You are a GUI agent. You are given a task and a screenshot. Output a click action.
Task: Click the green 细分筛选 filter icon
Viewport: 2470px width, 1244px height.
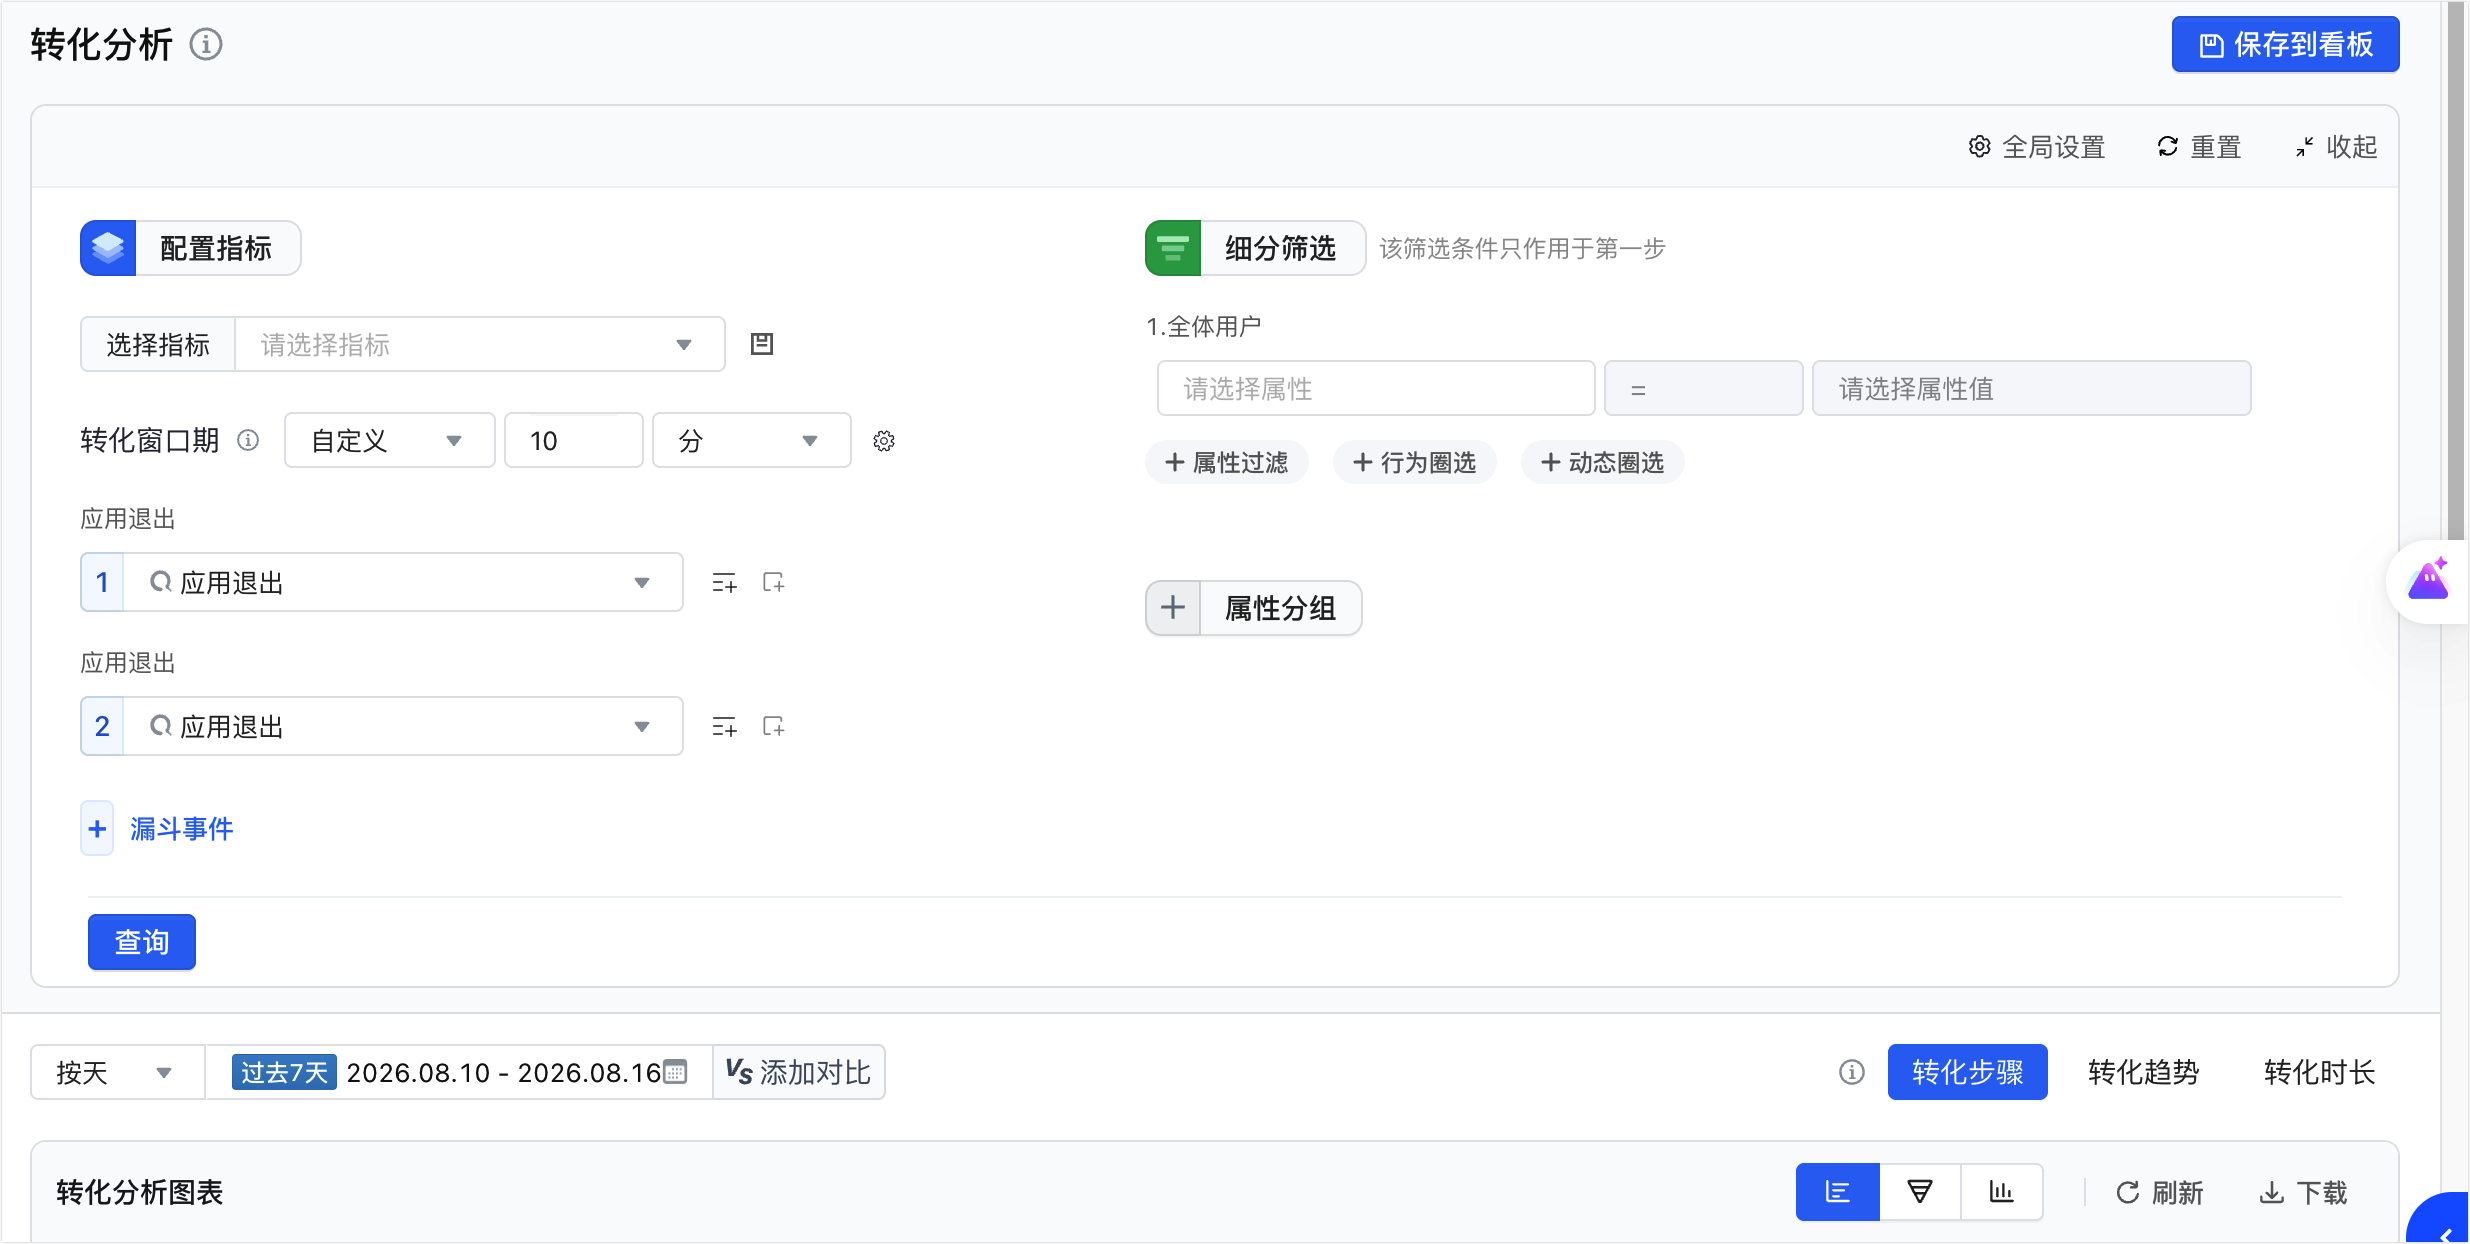pyautogui.click(x=1173, y=248)
